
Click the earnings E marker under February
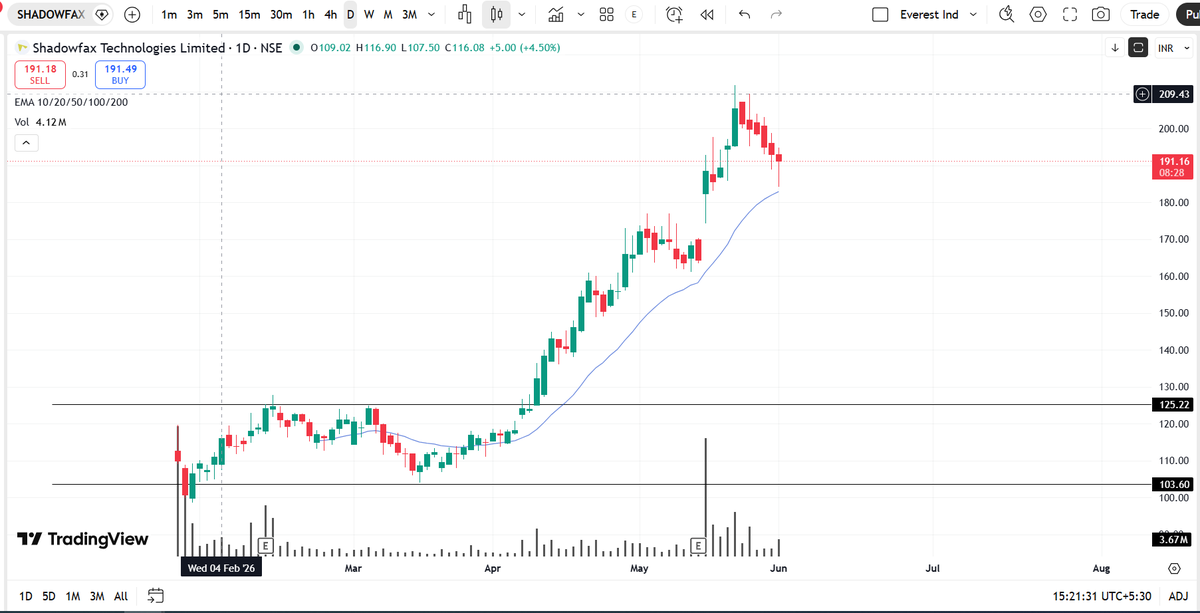pos(265,545)
